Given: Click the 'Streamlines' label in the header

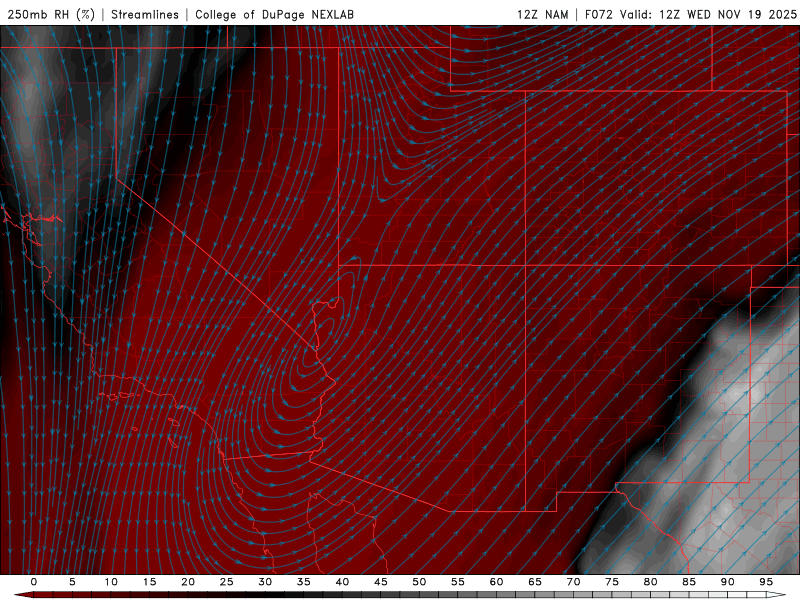Looking at the screenshot, I should point(145,14).
